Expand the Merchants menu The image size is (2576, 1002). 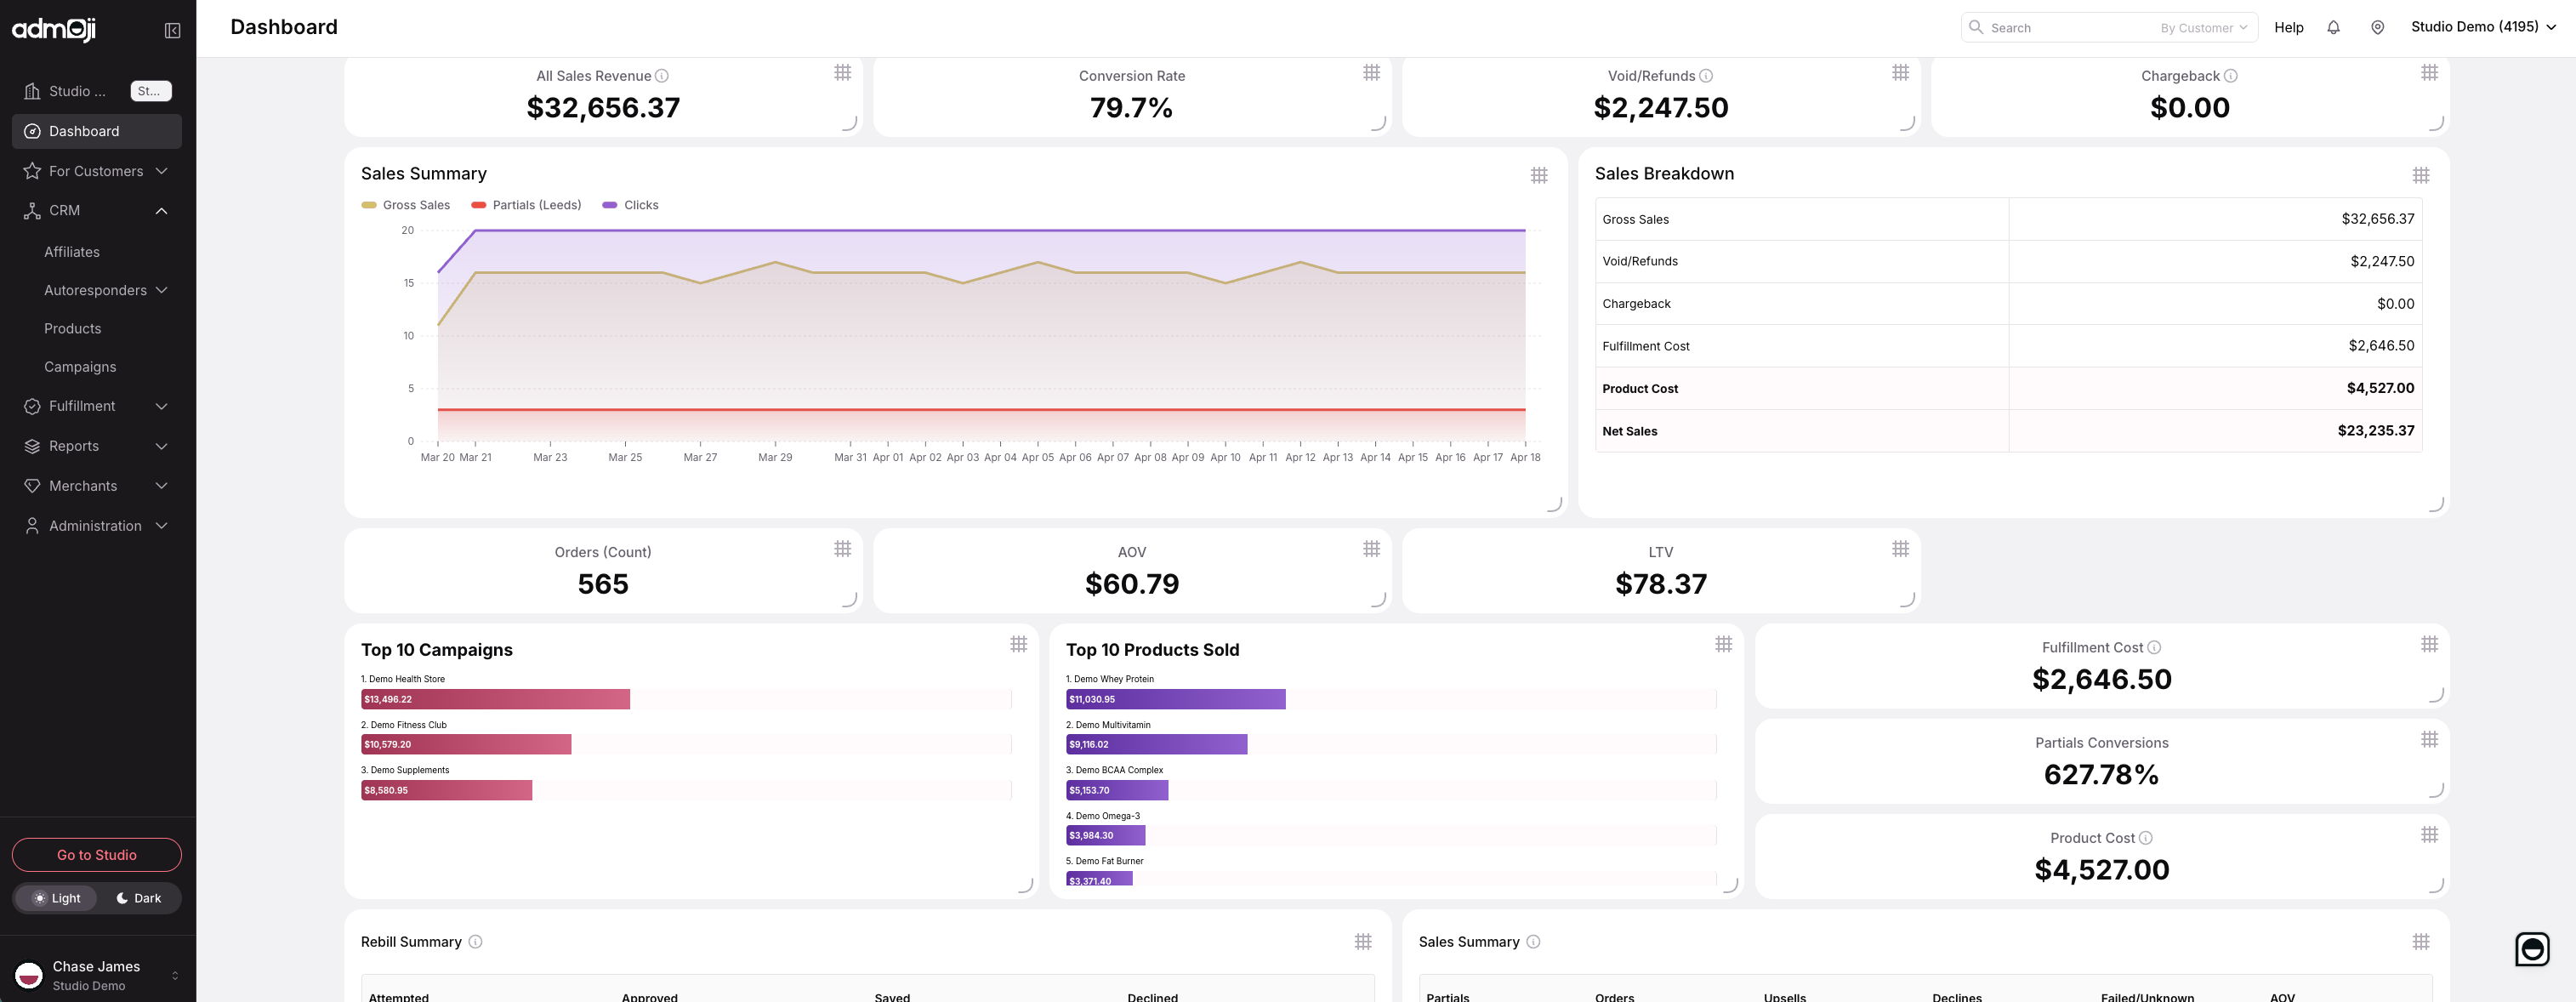click(x=97, y=486)
